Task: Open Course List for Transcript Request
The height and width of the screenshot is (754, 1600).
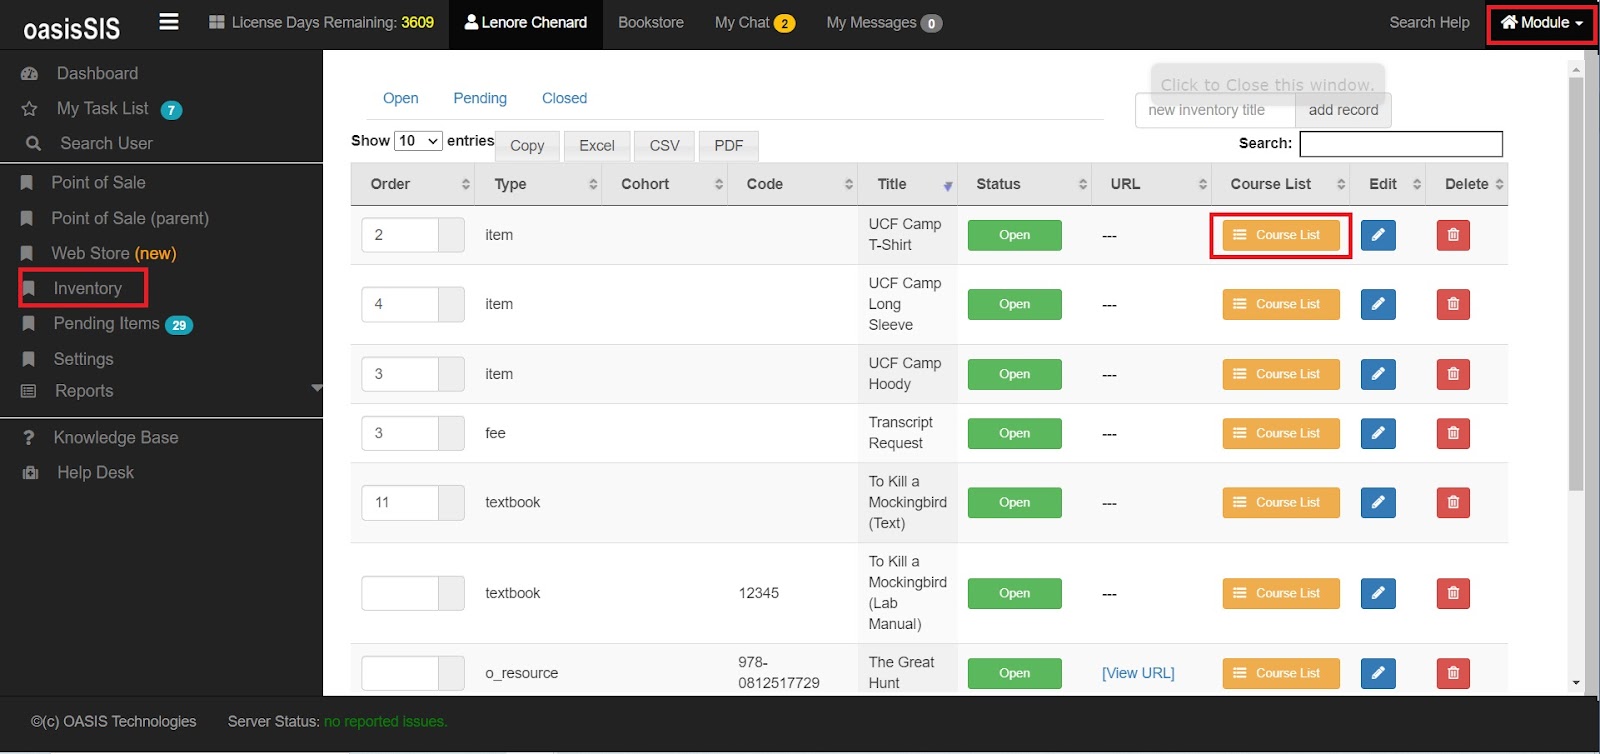Action: [1281, 433]
